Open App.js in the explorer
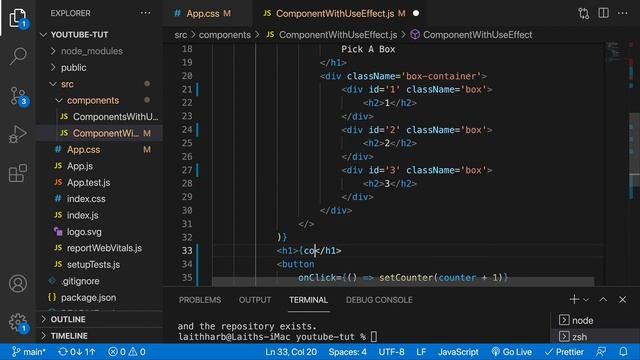640x360 pixels. pyautogui.click(x=99, y=166)
